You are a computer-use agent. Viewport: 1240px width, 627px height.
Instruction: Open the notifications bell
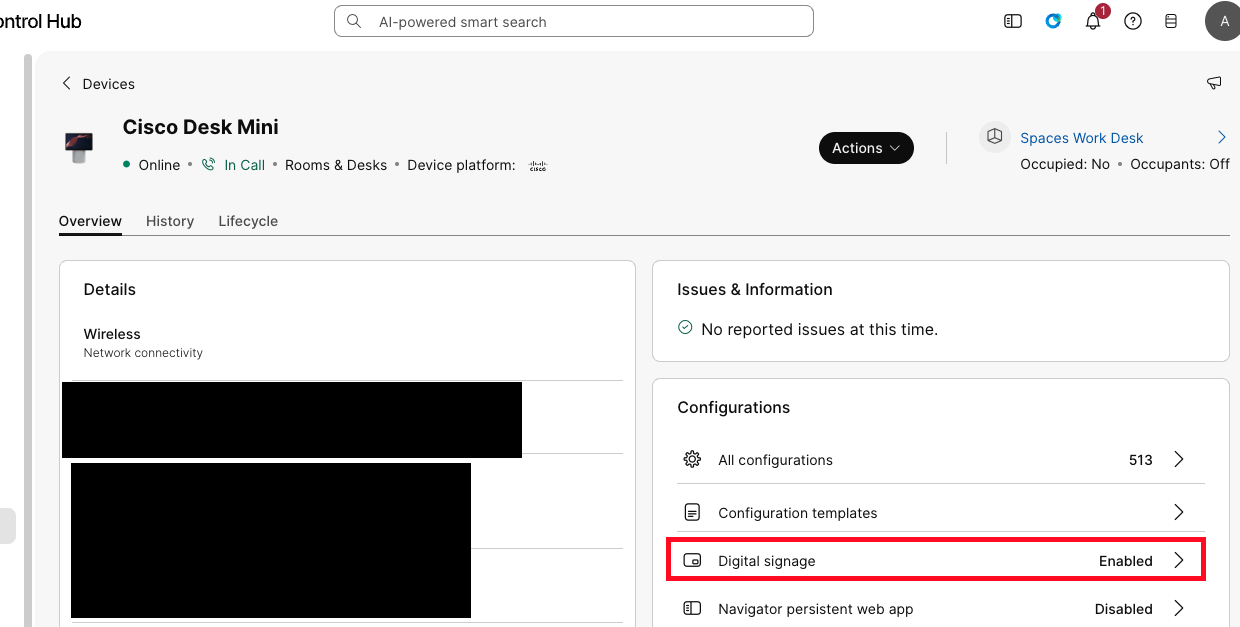click(x=1093, y=21)
